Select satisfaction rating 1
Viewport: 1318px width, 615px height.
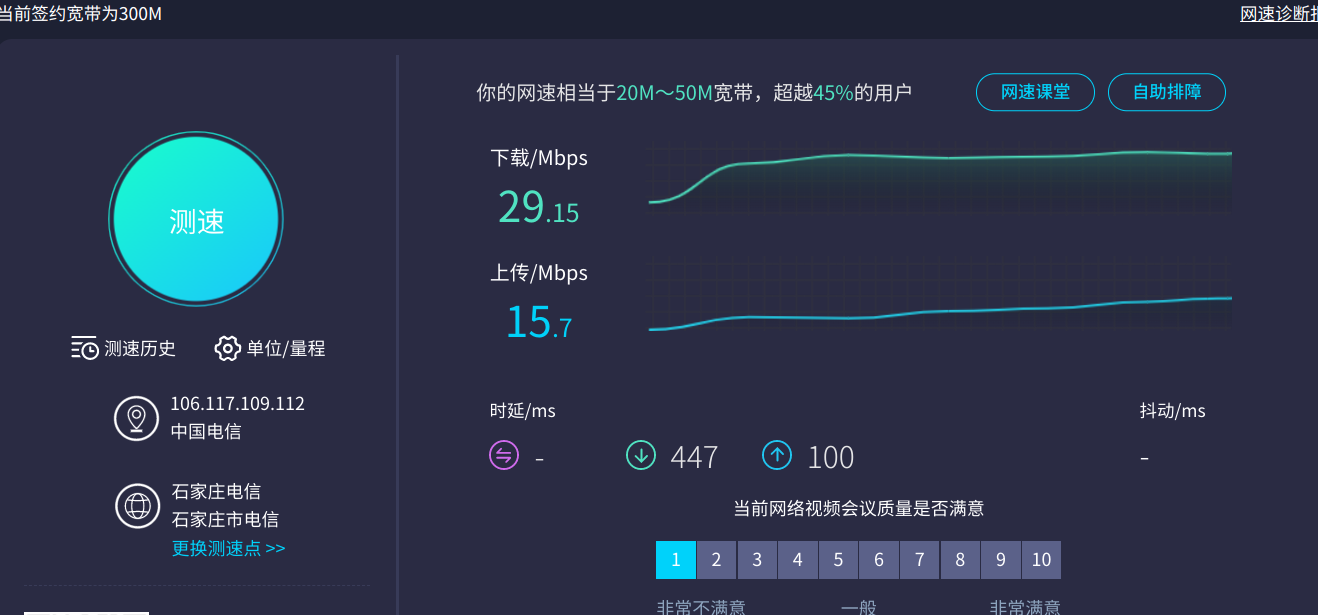[x=676, y=560]
